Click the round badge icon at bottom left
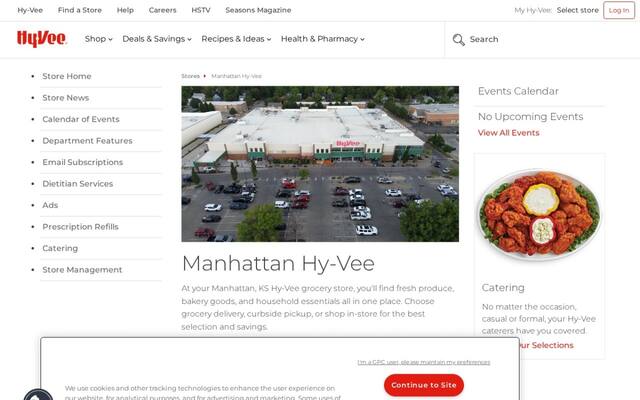The image size is (640, 400). click(x=38, y=395)
